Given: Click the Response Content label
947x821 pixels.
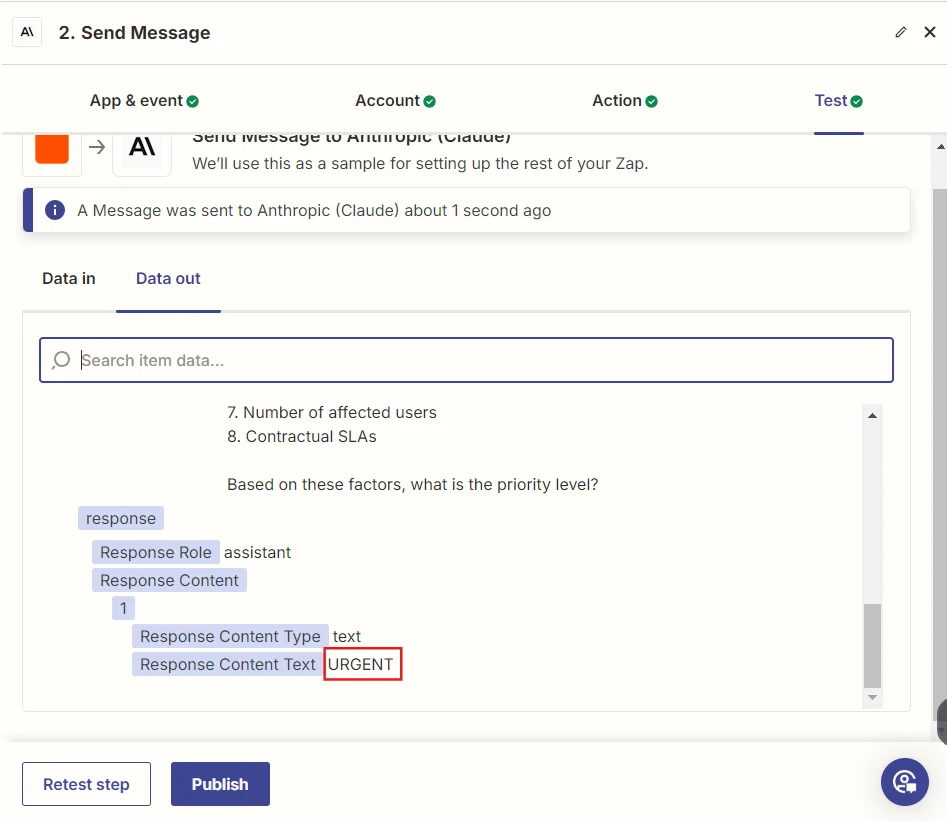Looking at the screenshot, I should pos(169,580).
